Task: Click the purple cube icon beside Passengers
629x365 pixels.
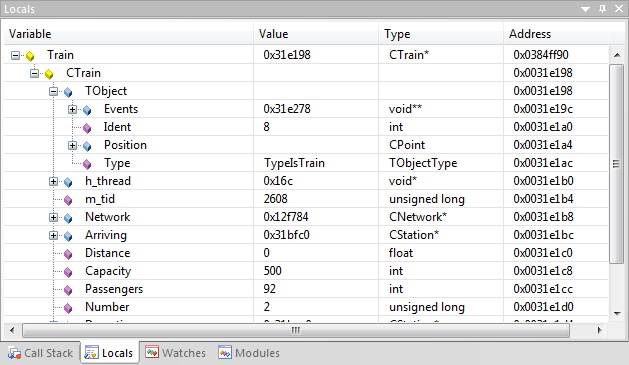Action: tap(68, 290)
